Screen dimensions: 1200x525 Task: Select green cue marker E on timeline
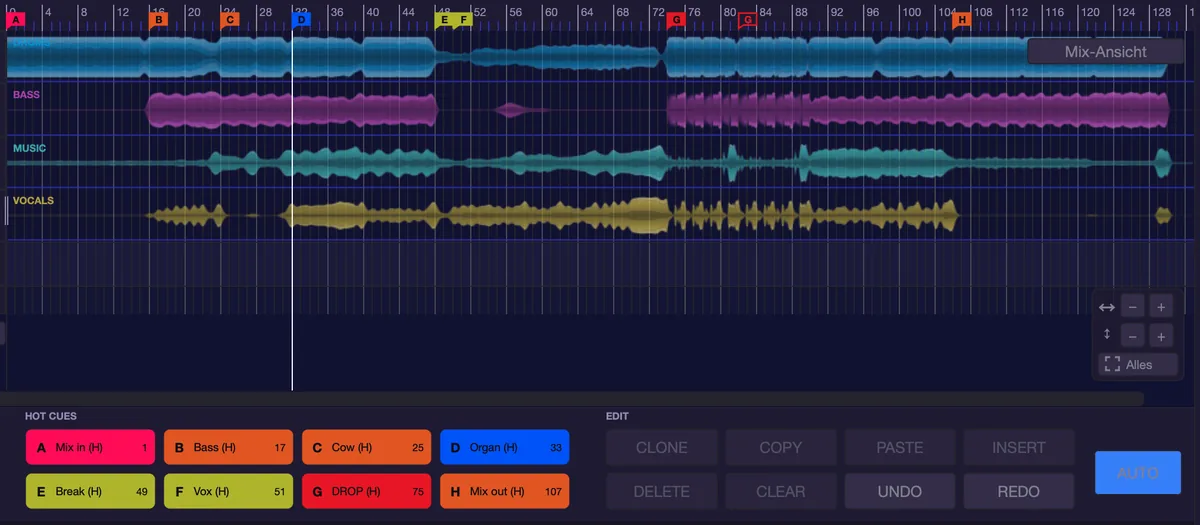444,19
